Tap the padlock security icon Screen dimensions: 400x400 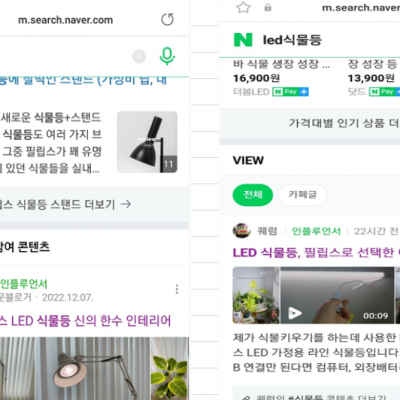click(268, 7)
